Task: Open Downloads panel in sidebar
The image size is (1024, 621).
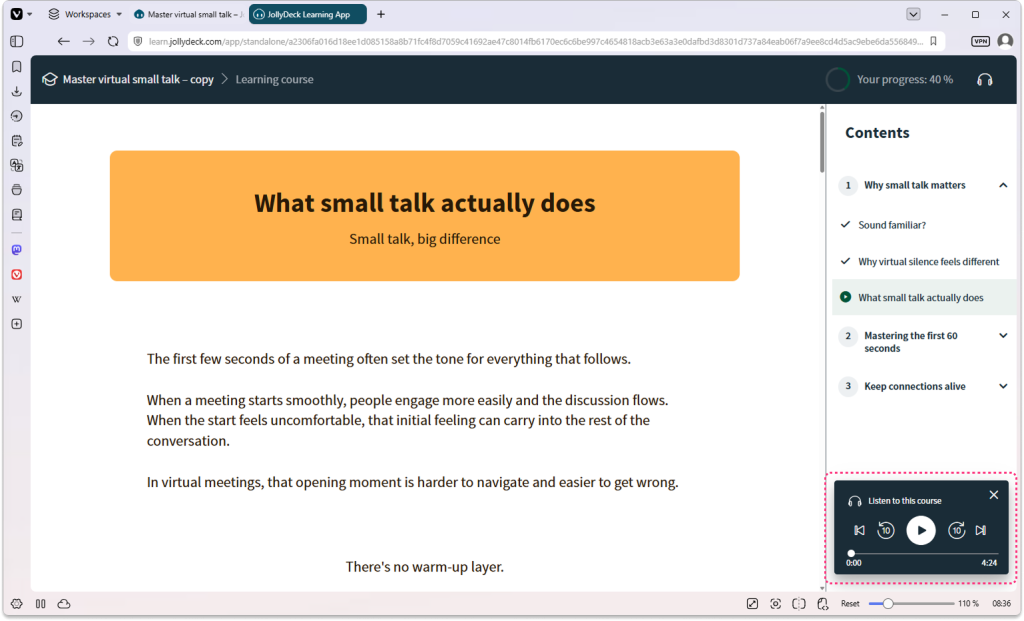Action: pos(17,91)
